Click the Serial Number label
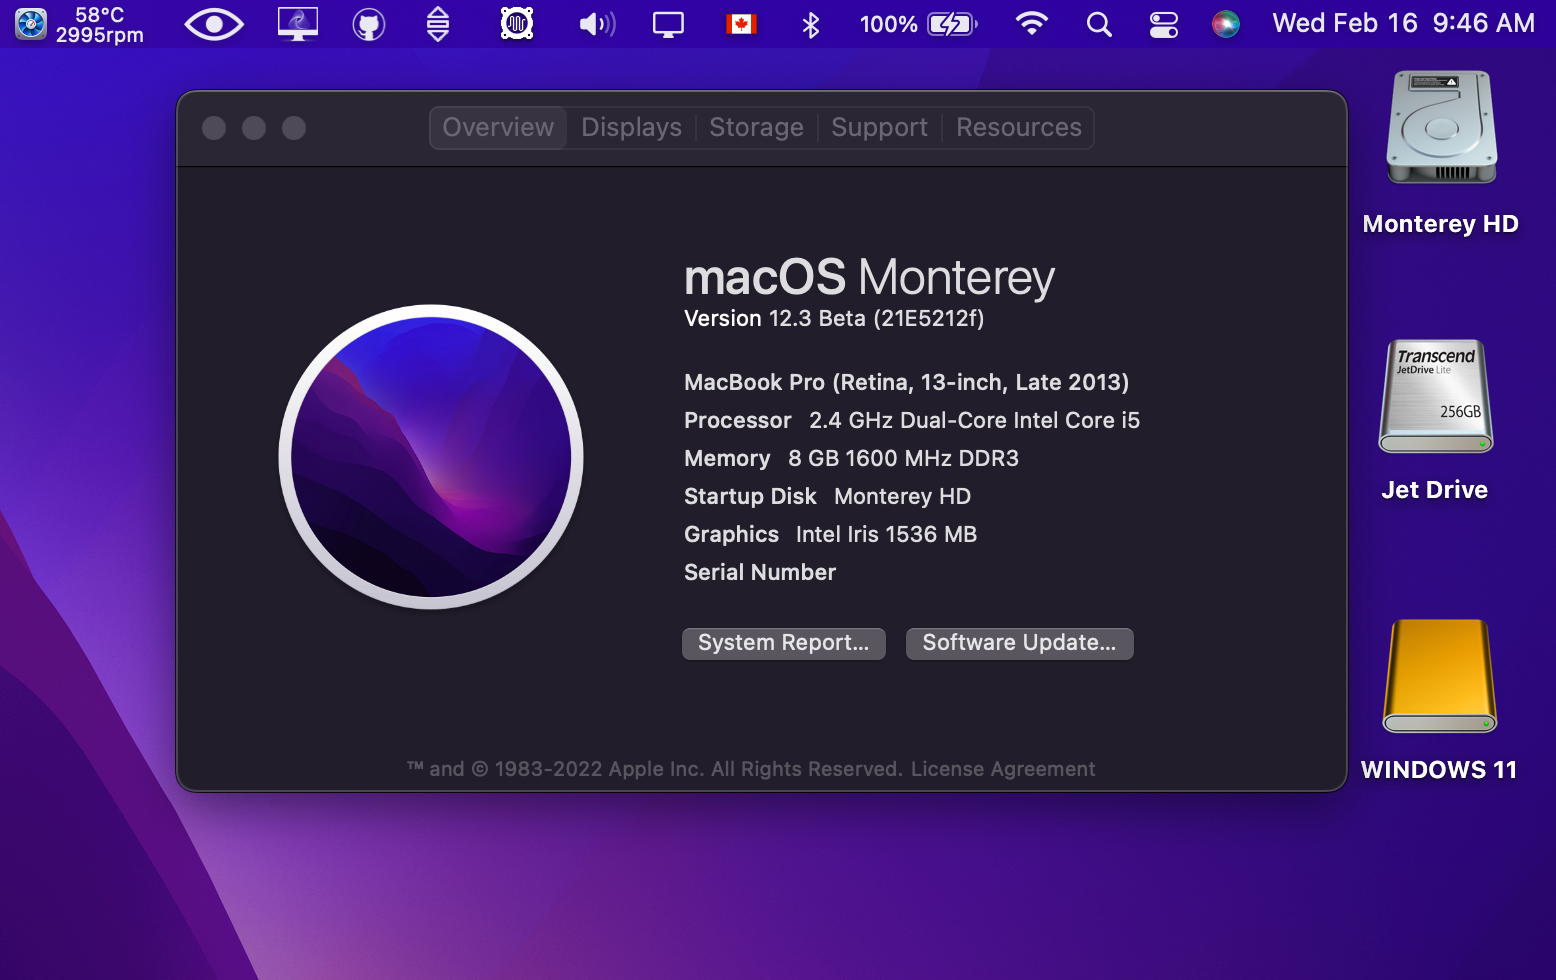Screen dimensions: 1556x980 click(760, 572)
